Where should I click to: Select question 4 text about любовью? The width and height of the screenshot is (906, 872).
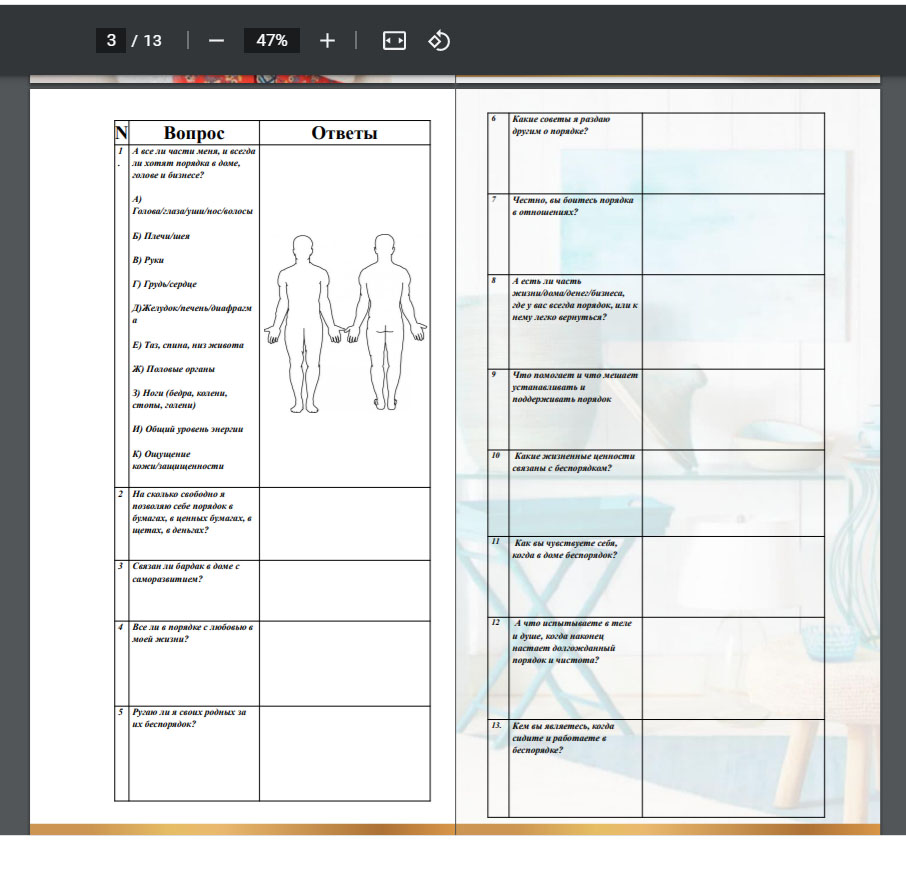(x=193, y=633)
